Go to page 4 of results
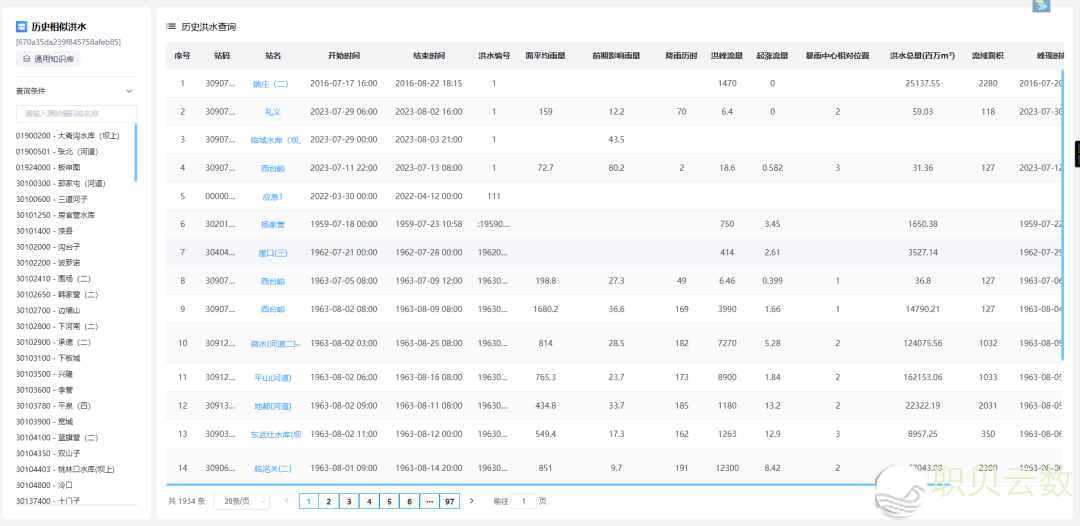The width and height of the screenshot is (1080, 526). pos(369,501)
